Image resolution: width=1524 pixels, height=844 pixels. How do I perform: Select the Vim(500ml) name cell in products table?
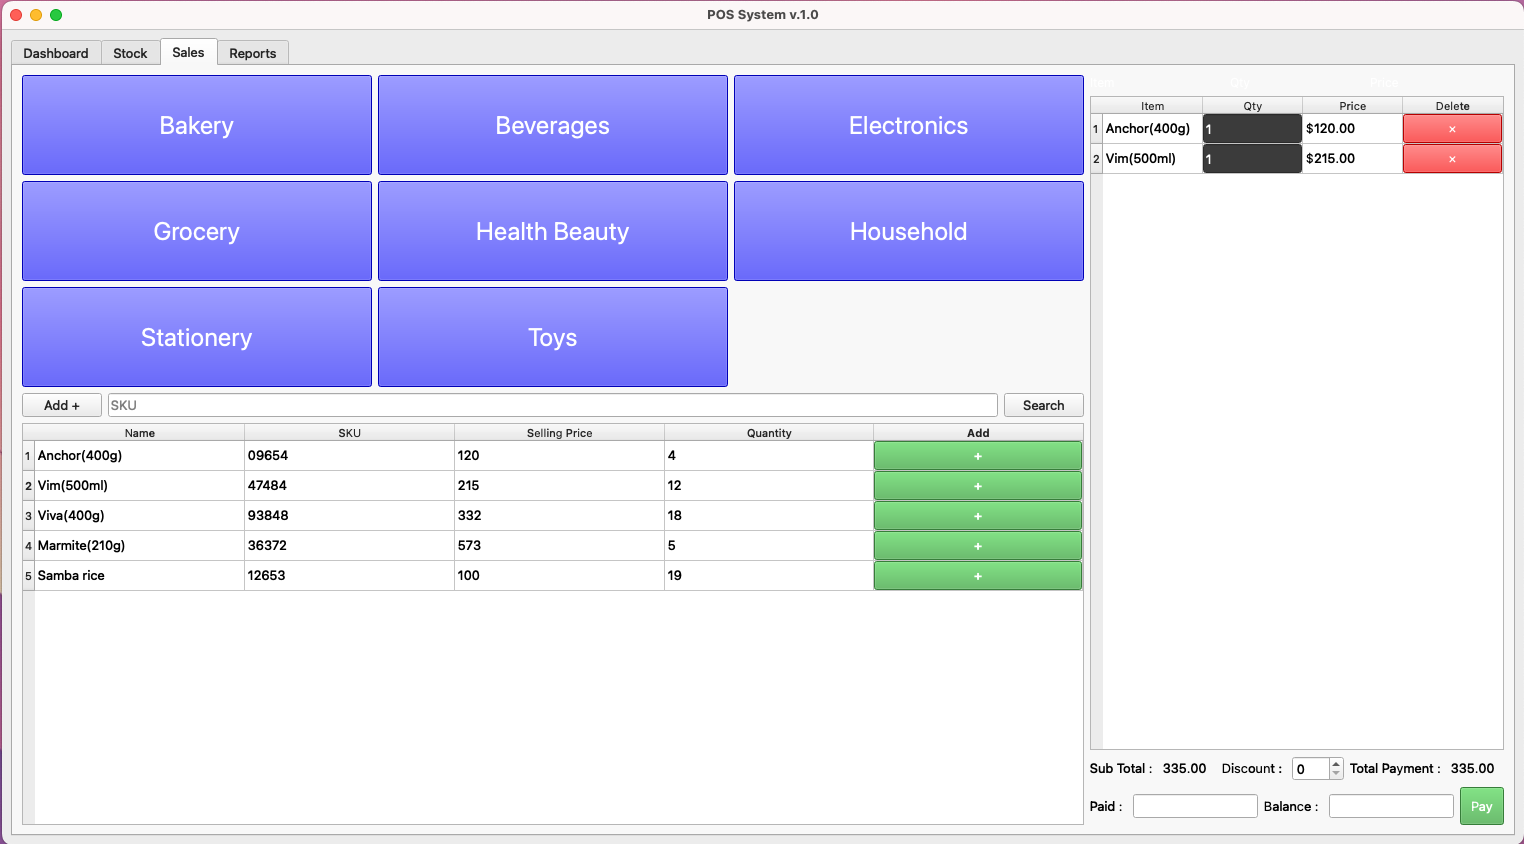click(x=140, y=485)
